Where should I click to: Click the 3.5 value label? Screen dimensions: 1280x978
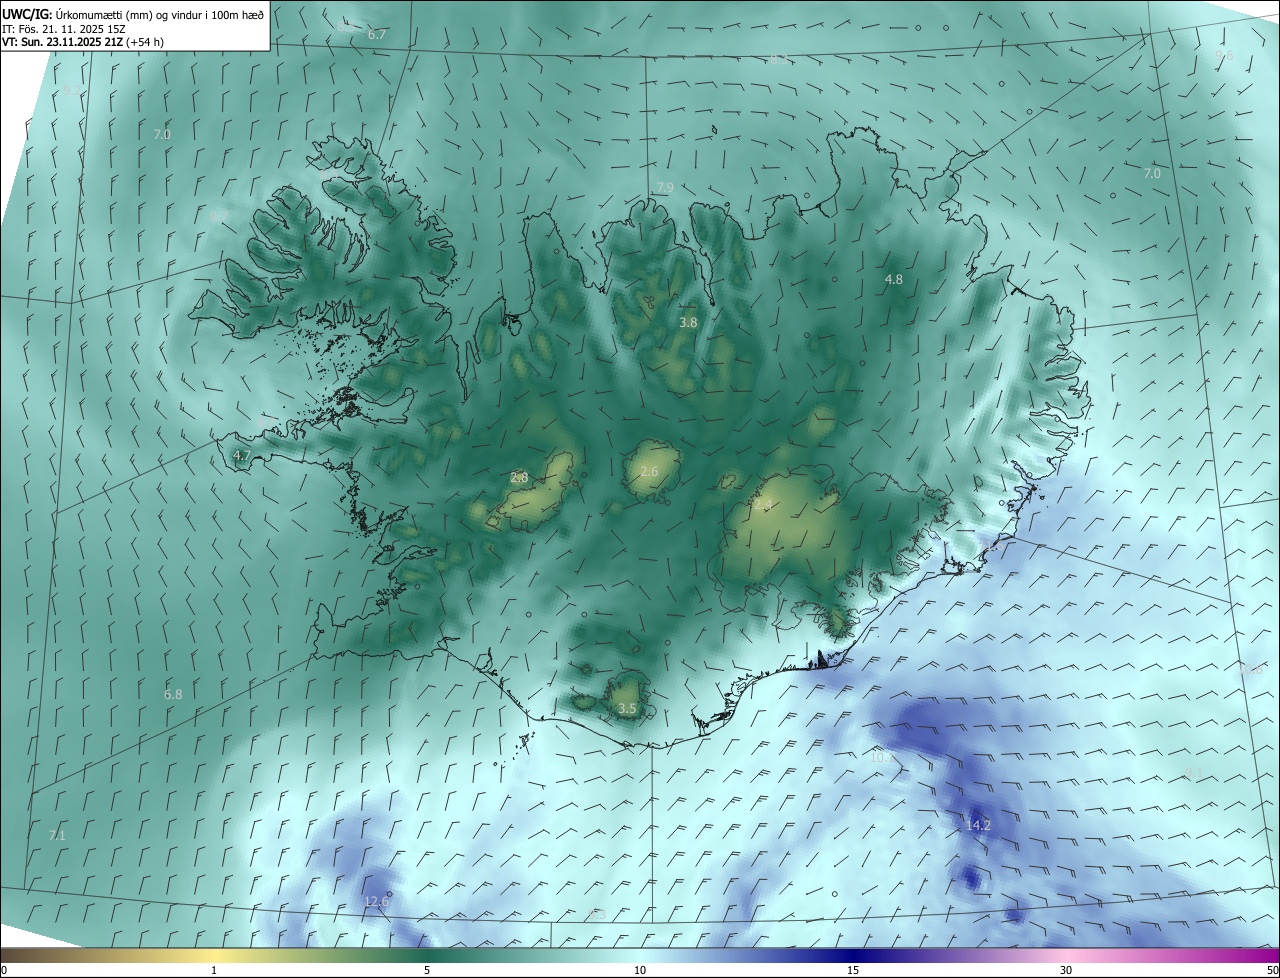(627, 709)
